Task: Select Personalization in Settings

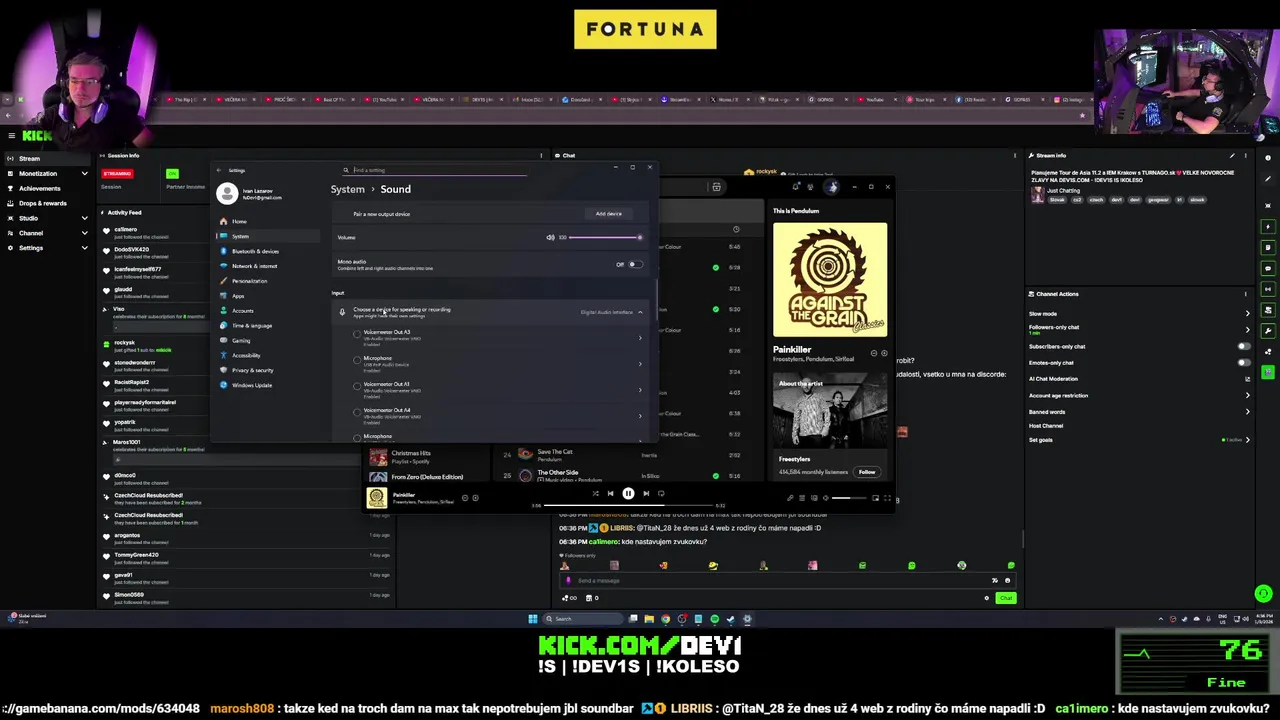Action: 268,281
